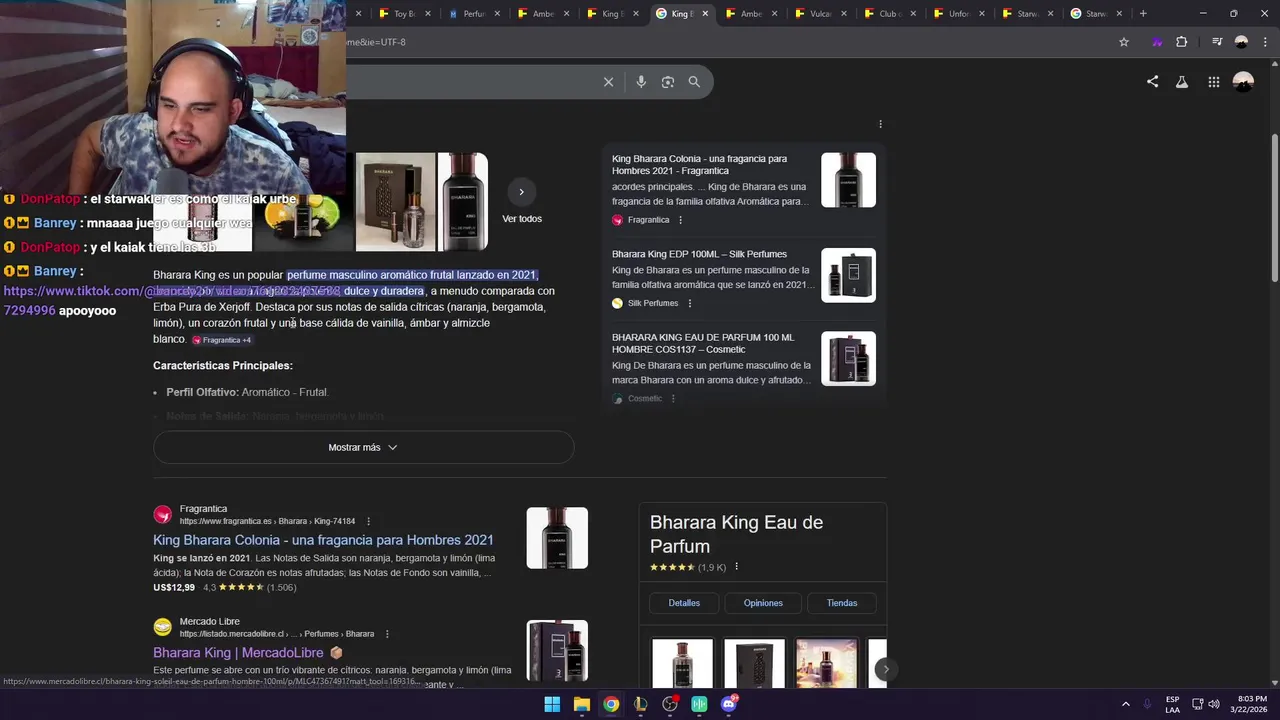Open sidebar King Bharara Colonia Fragrantica card
This screenshot has width=1280, height=720.
click(743, 189)
